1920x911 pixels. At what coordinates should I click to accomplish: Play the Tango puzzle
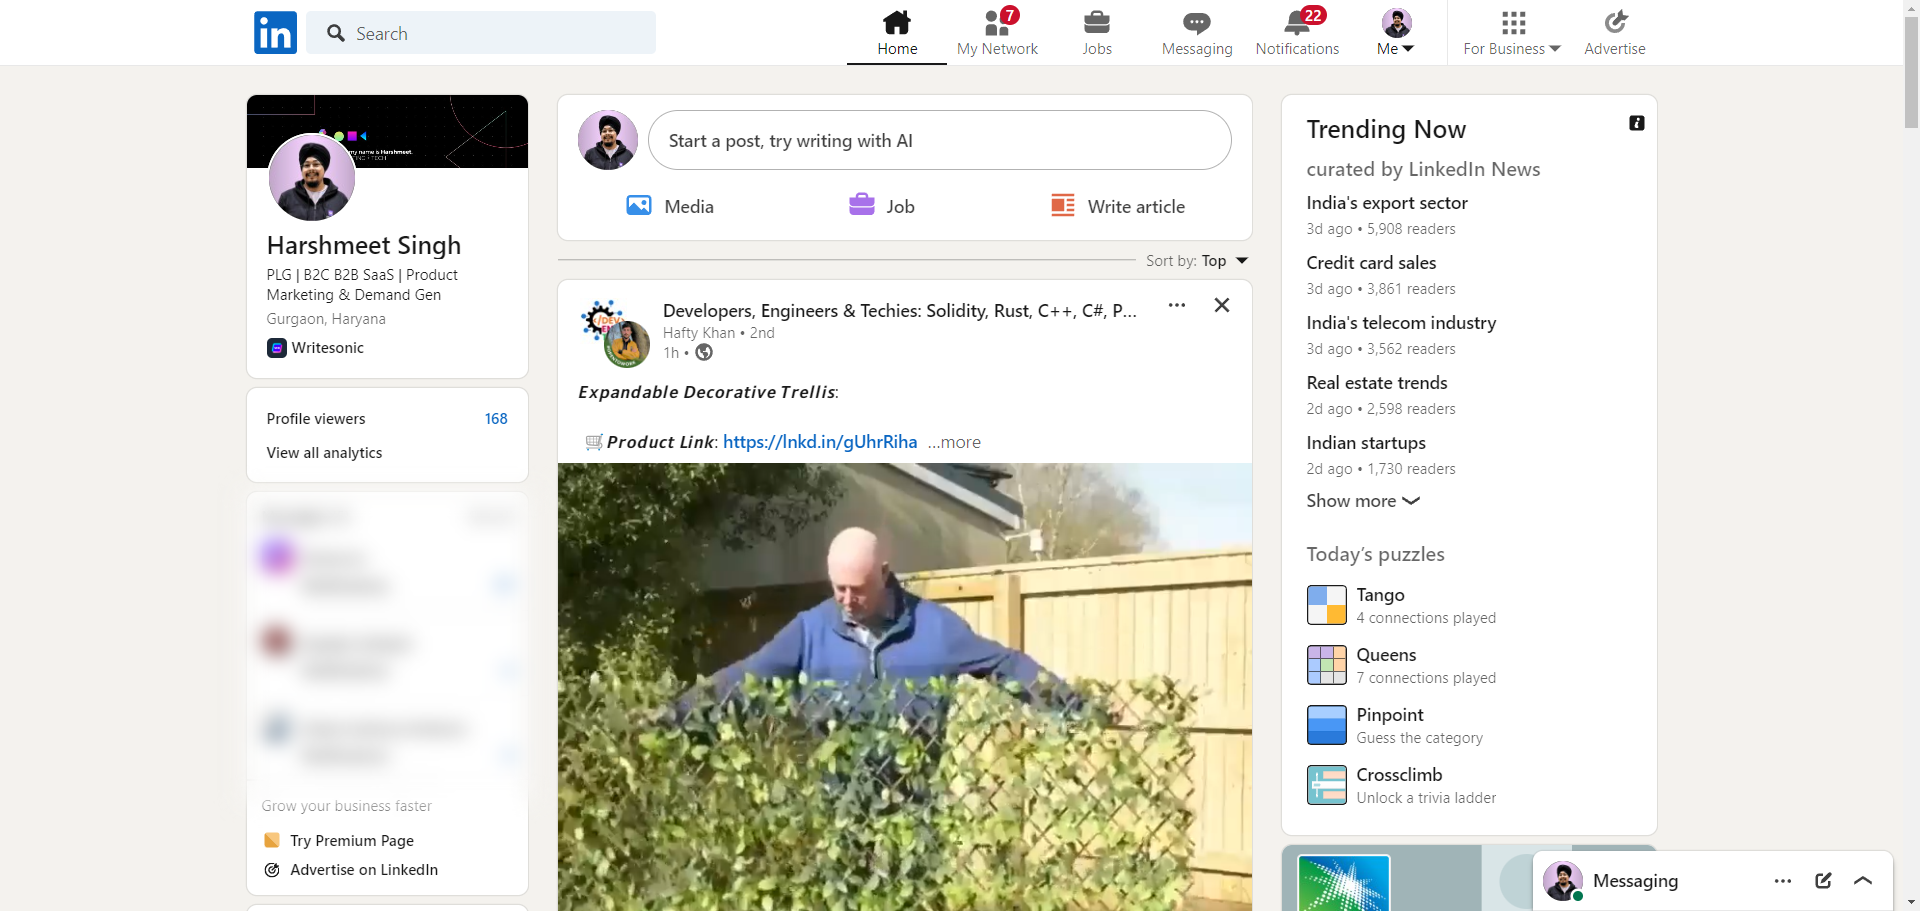point(1401,605)
